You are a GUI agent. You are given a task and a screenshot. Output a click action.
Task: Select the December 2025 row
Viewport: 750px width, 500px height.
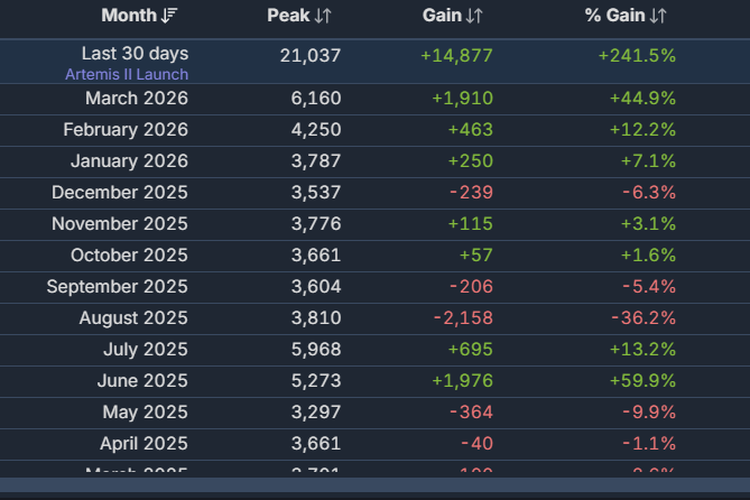coord(375,193)
